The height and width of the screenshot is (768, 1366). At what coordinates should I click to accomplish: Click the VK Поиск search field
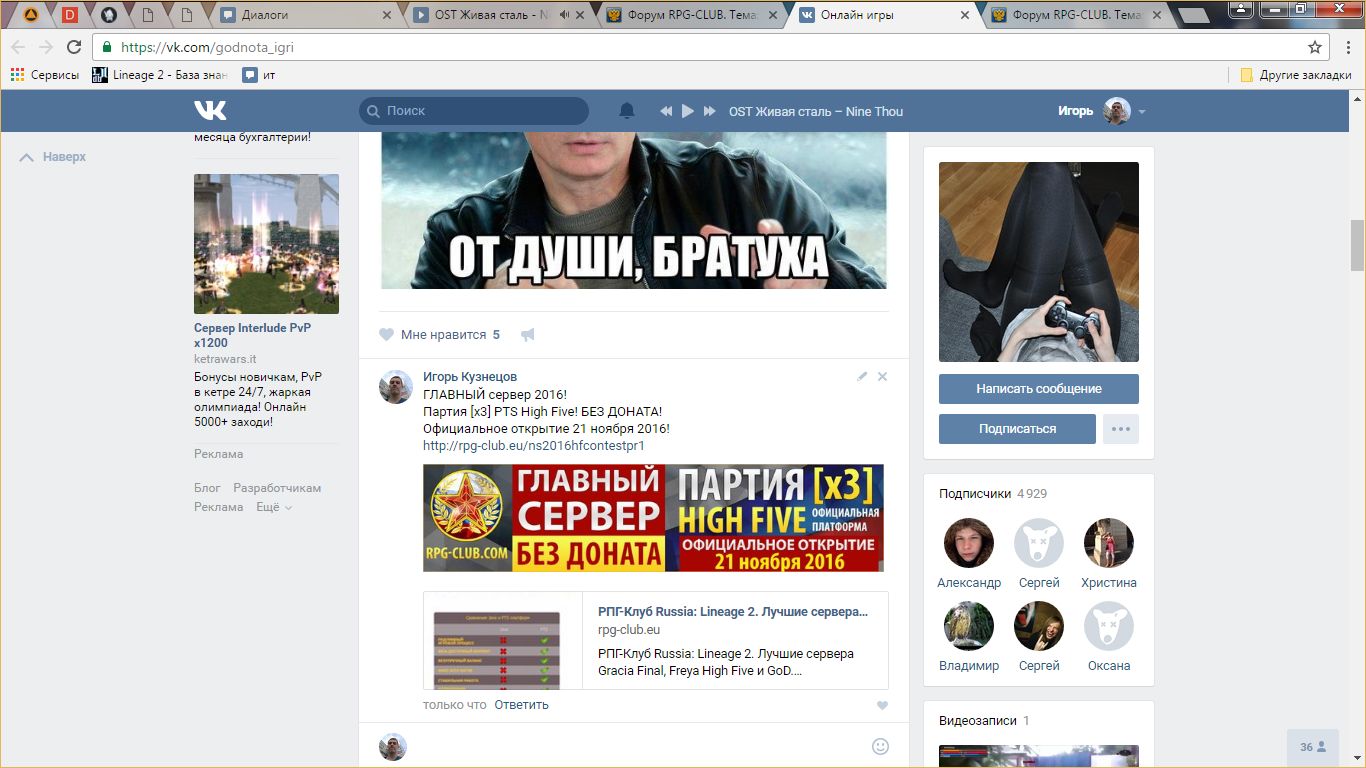[474, 111]
